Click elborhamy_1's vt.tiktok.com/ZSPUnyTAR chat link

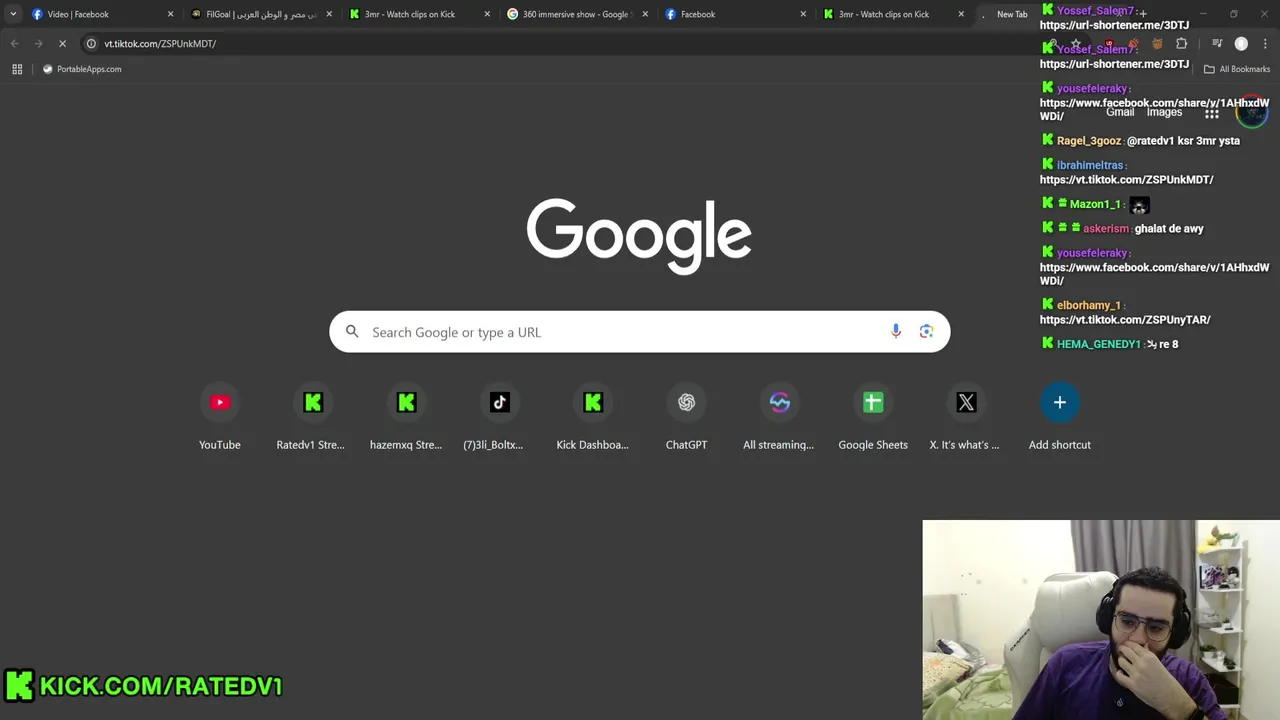(1125, 320)
